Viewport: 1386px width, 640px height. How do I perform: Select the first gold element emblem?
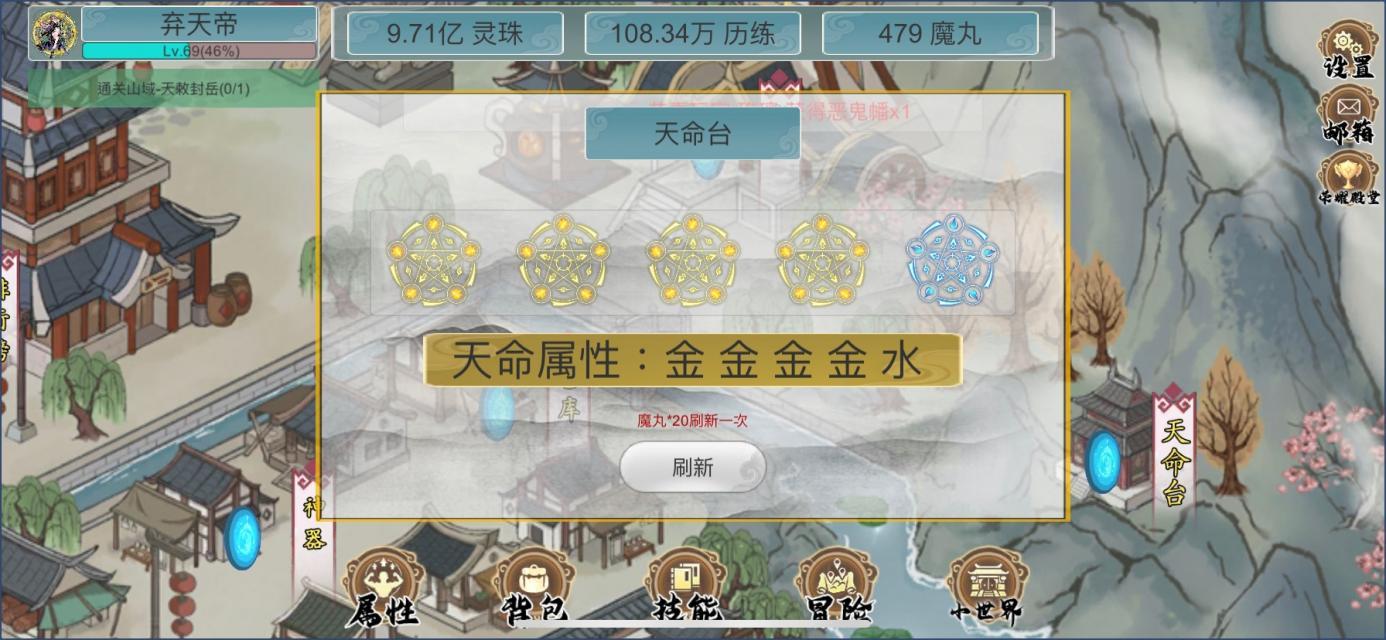pyautogui.click(x=434, y=260)
